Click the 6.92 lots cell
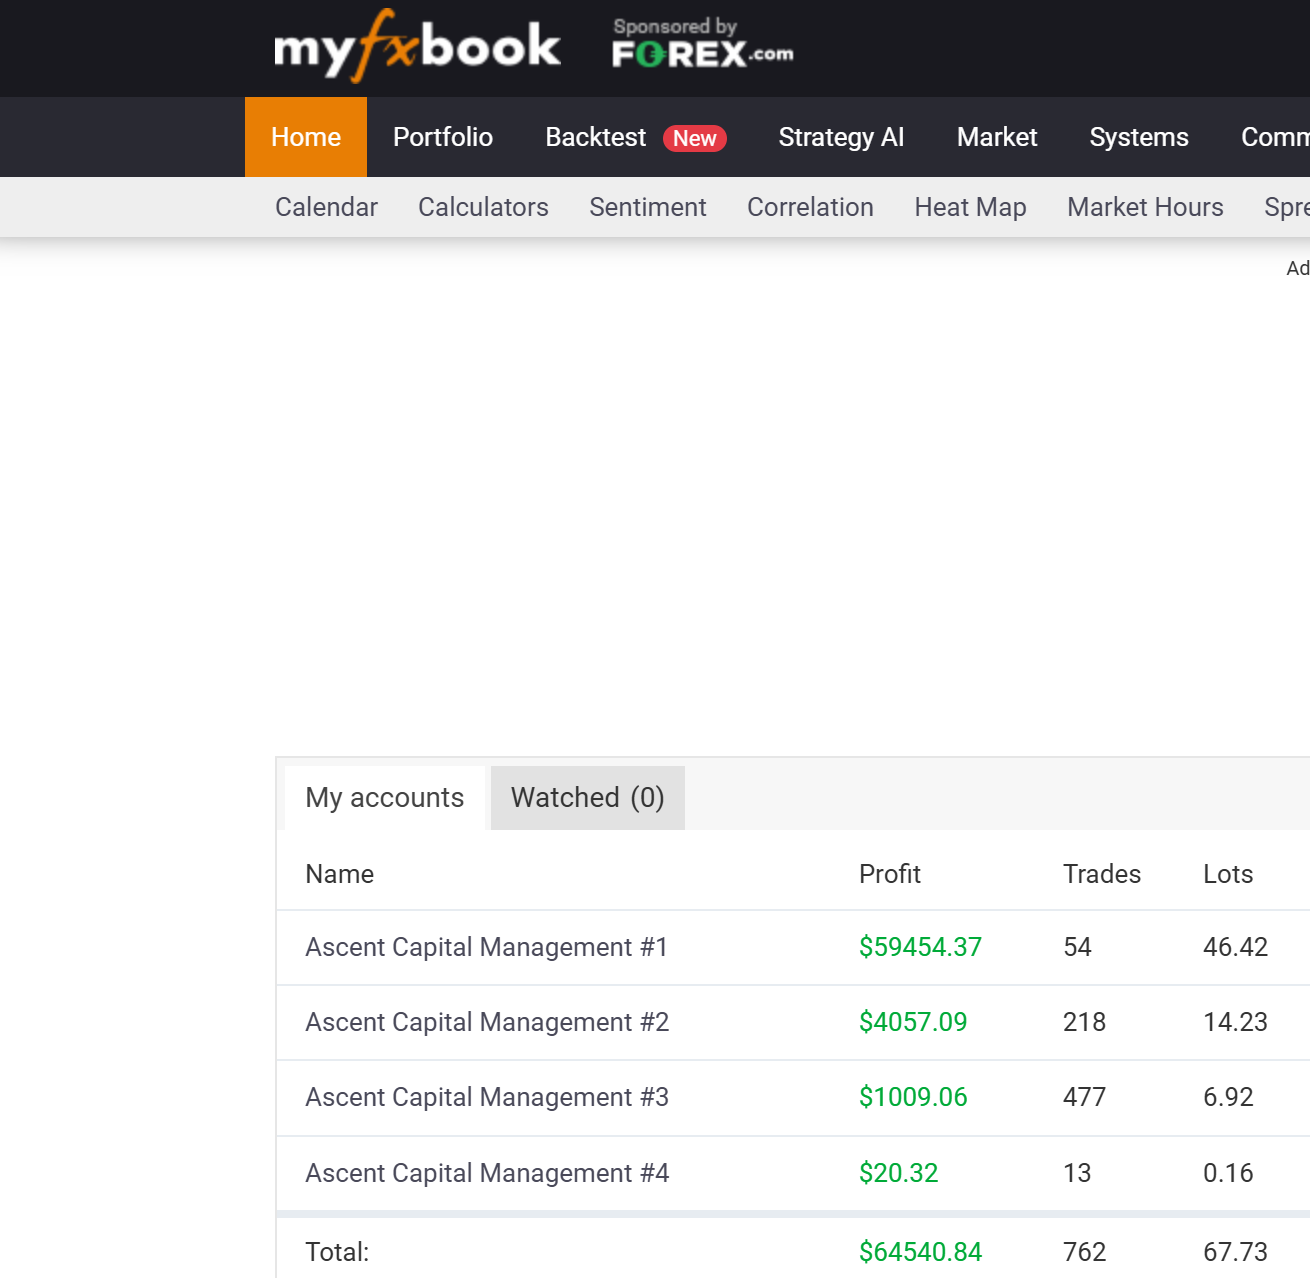Image resolution: width=1310 pixels, height=1278 pixels. (1228, 1097)
